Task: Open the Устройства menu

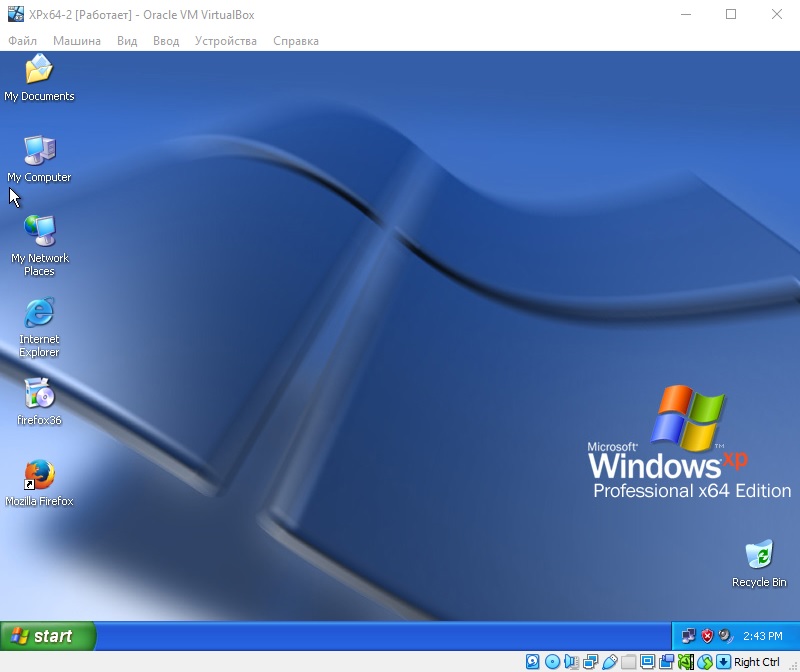Action: pyautogui.click(x=226, y=41)
